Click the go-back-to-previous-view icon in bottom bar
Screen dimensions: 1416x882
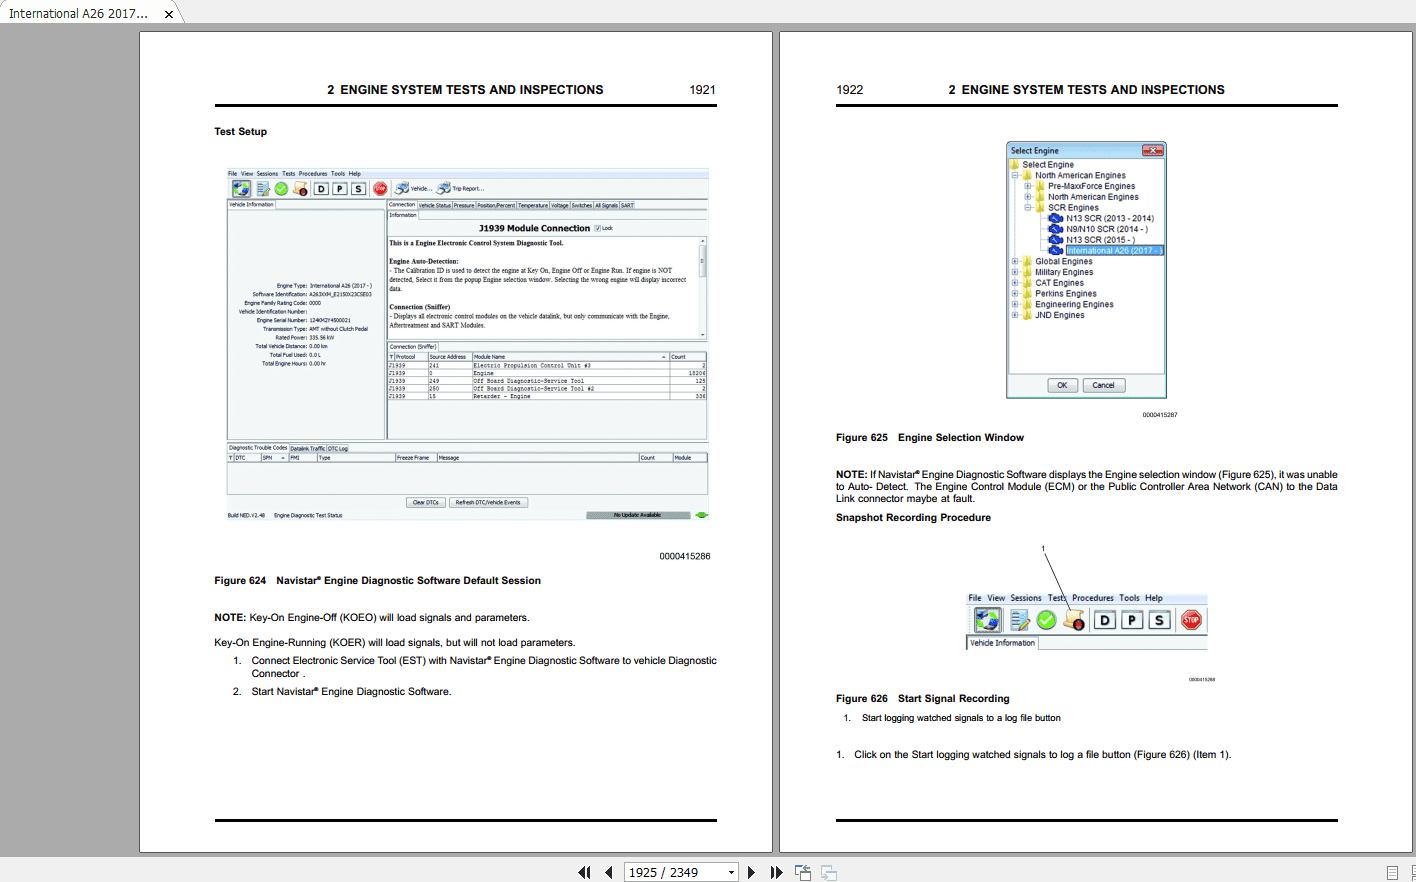803,872
